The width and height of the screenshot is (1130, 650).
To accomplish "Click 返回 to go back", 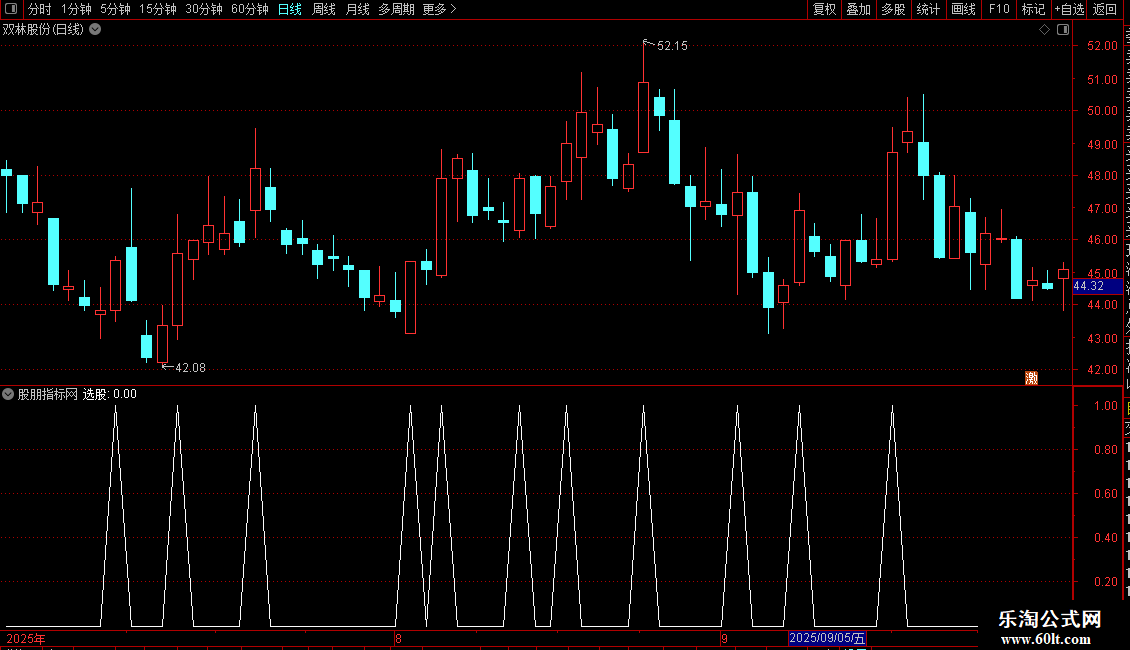I will click(1105, 9).
